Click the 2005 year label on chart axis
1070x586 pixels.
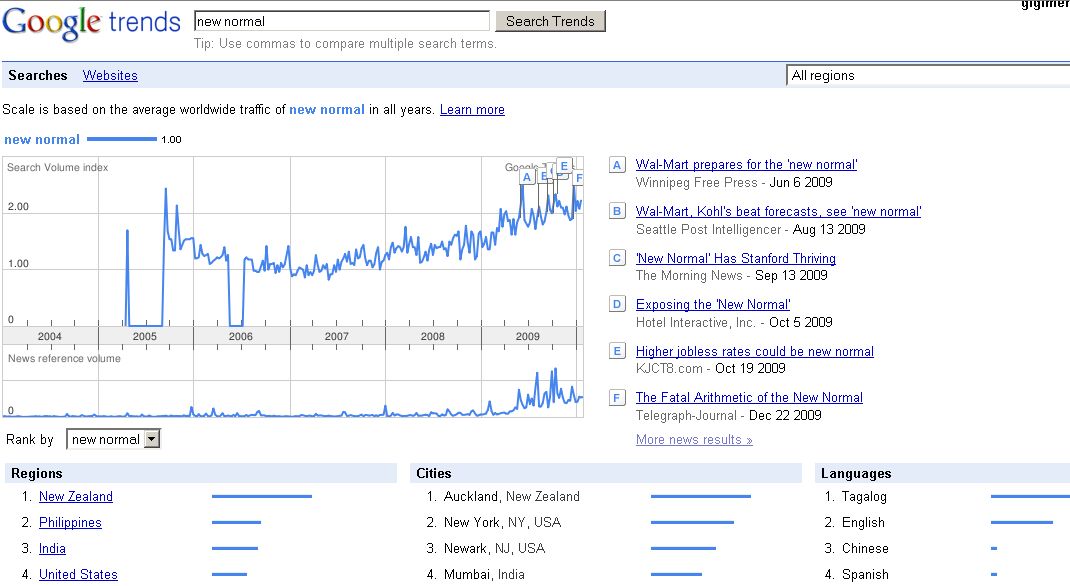[145, 336]
